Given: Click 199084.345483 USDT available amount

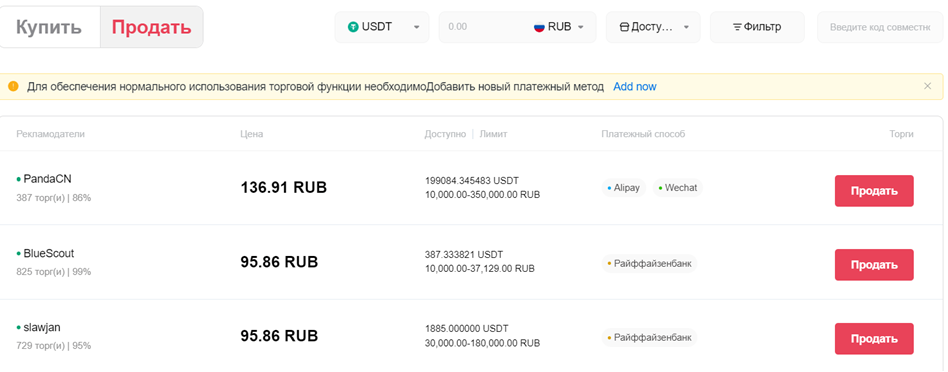Looking at the screenshot, I should point(472,181).
